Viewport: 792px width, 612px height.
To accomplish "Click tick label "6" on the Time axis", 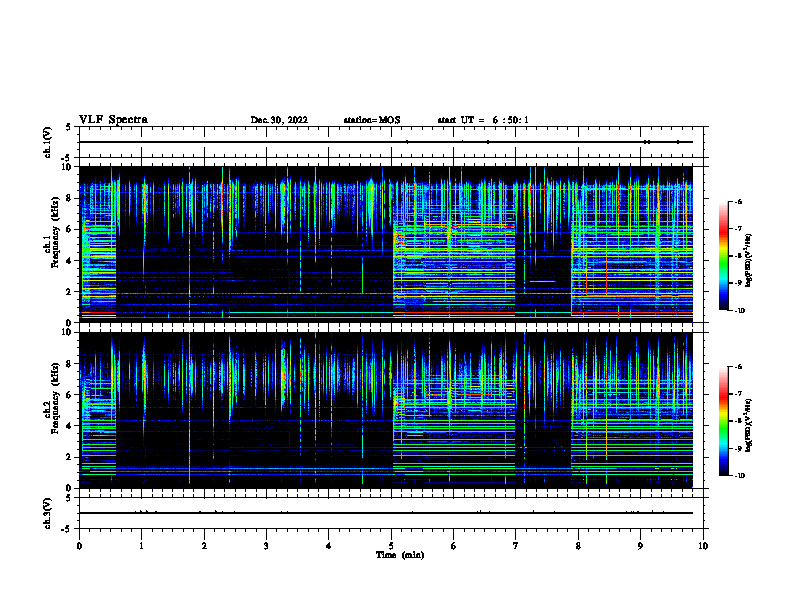I will pyautogui.click(x=453, y=546).
